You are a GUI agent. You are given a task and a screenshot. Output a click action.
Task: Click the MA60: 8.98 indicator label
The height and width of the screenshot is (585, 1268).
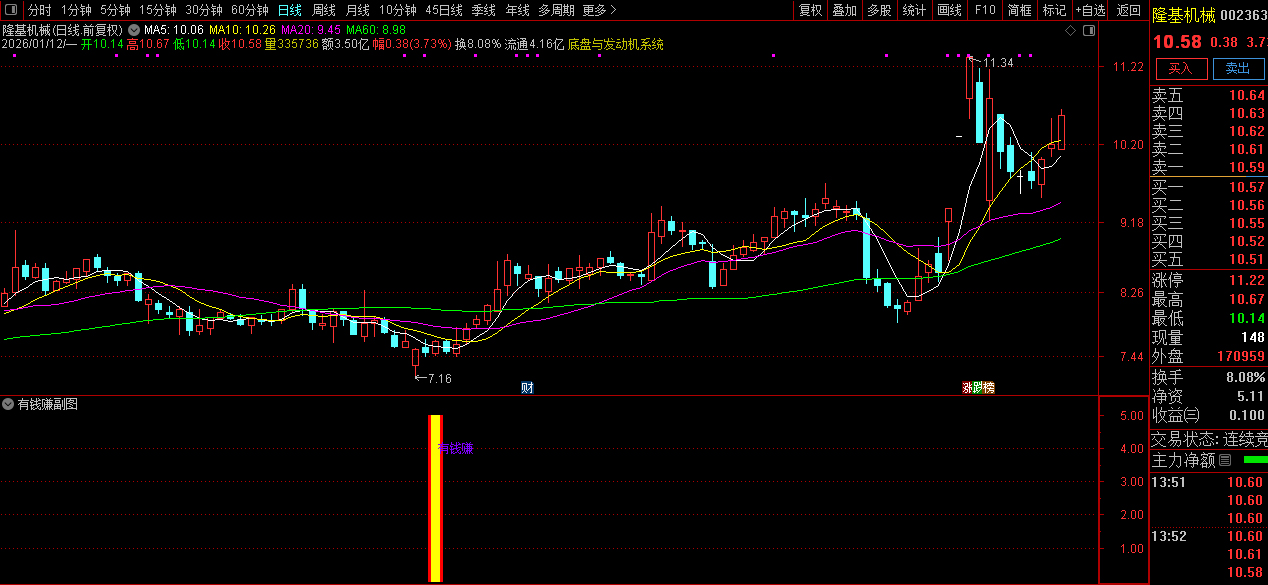tap(376, 30)
